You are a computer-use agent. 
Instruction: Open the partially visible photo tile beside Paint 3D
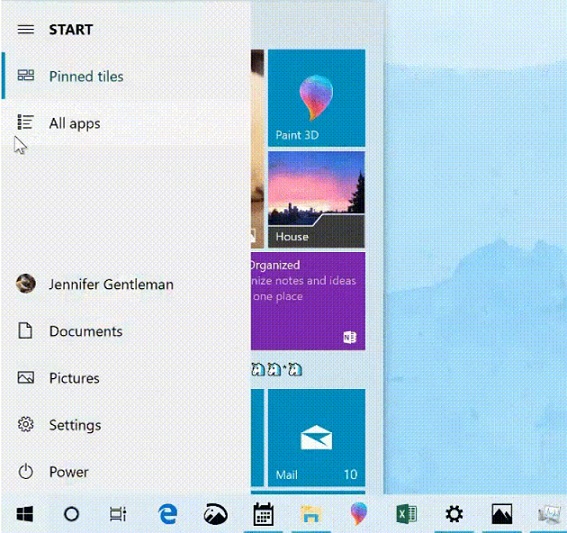coord(257,149)
